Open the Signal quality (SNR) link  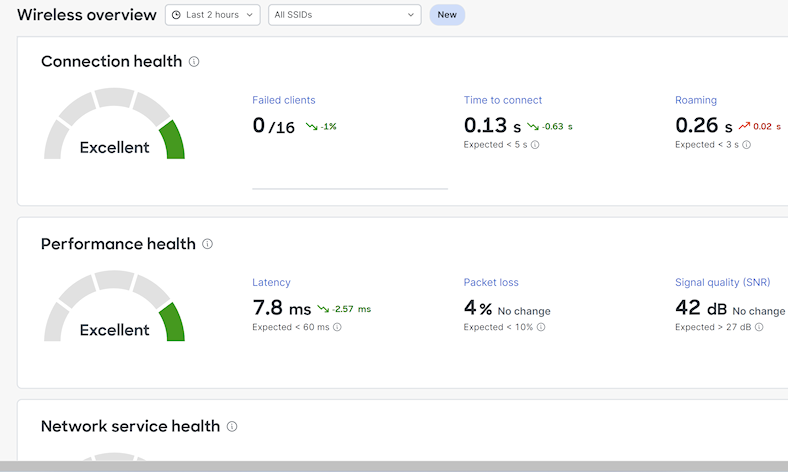point(723,282)
